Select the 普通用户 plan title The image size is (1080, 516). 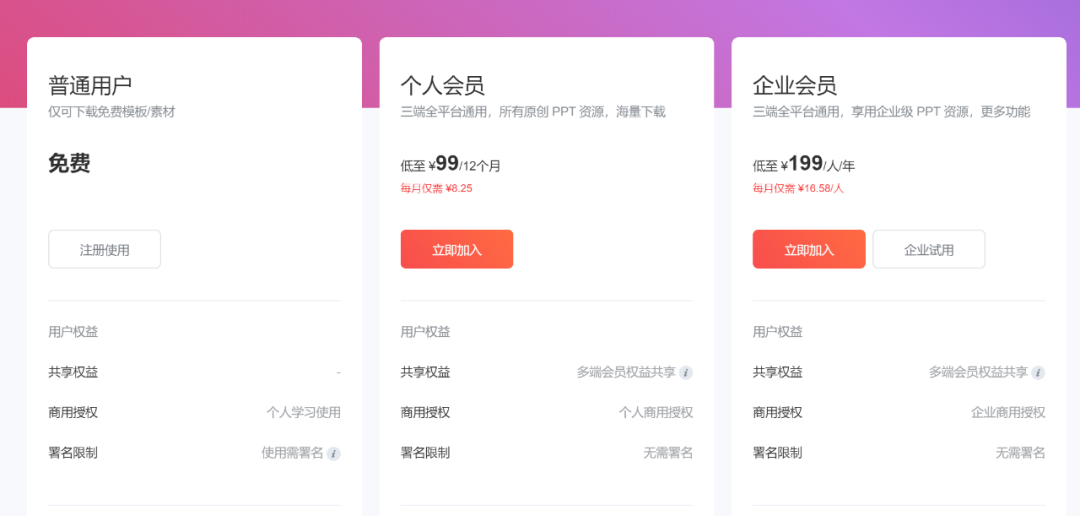coord(90,85)
